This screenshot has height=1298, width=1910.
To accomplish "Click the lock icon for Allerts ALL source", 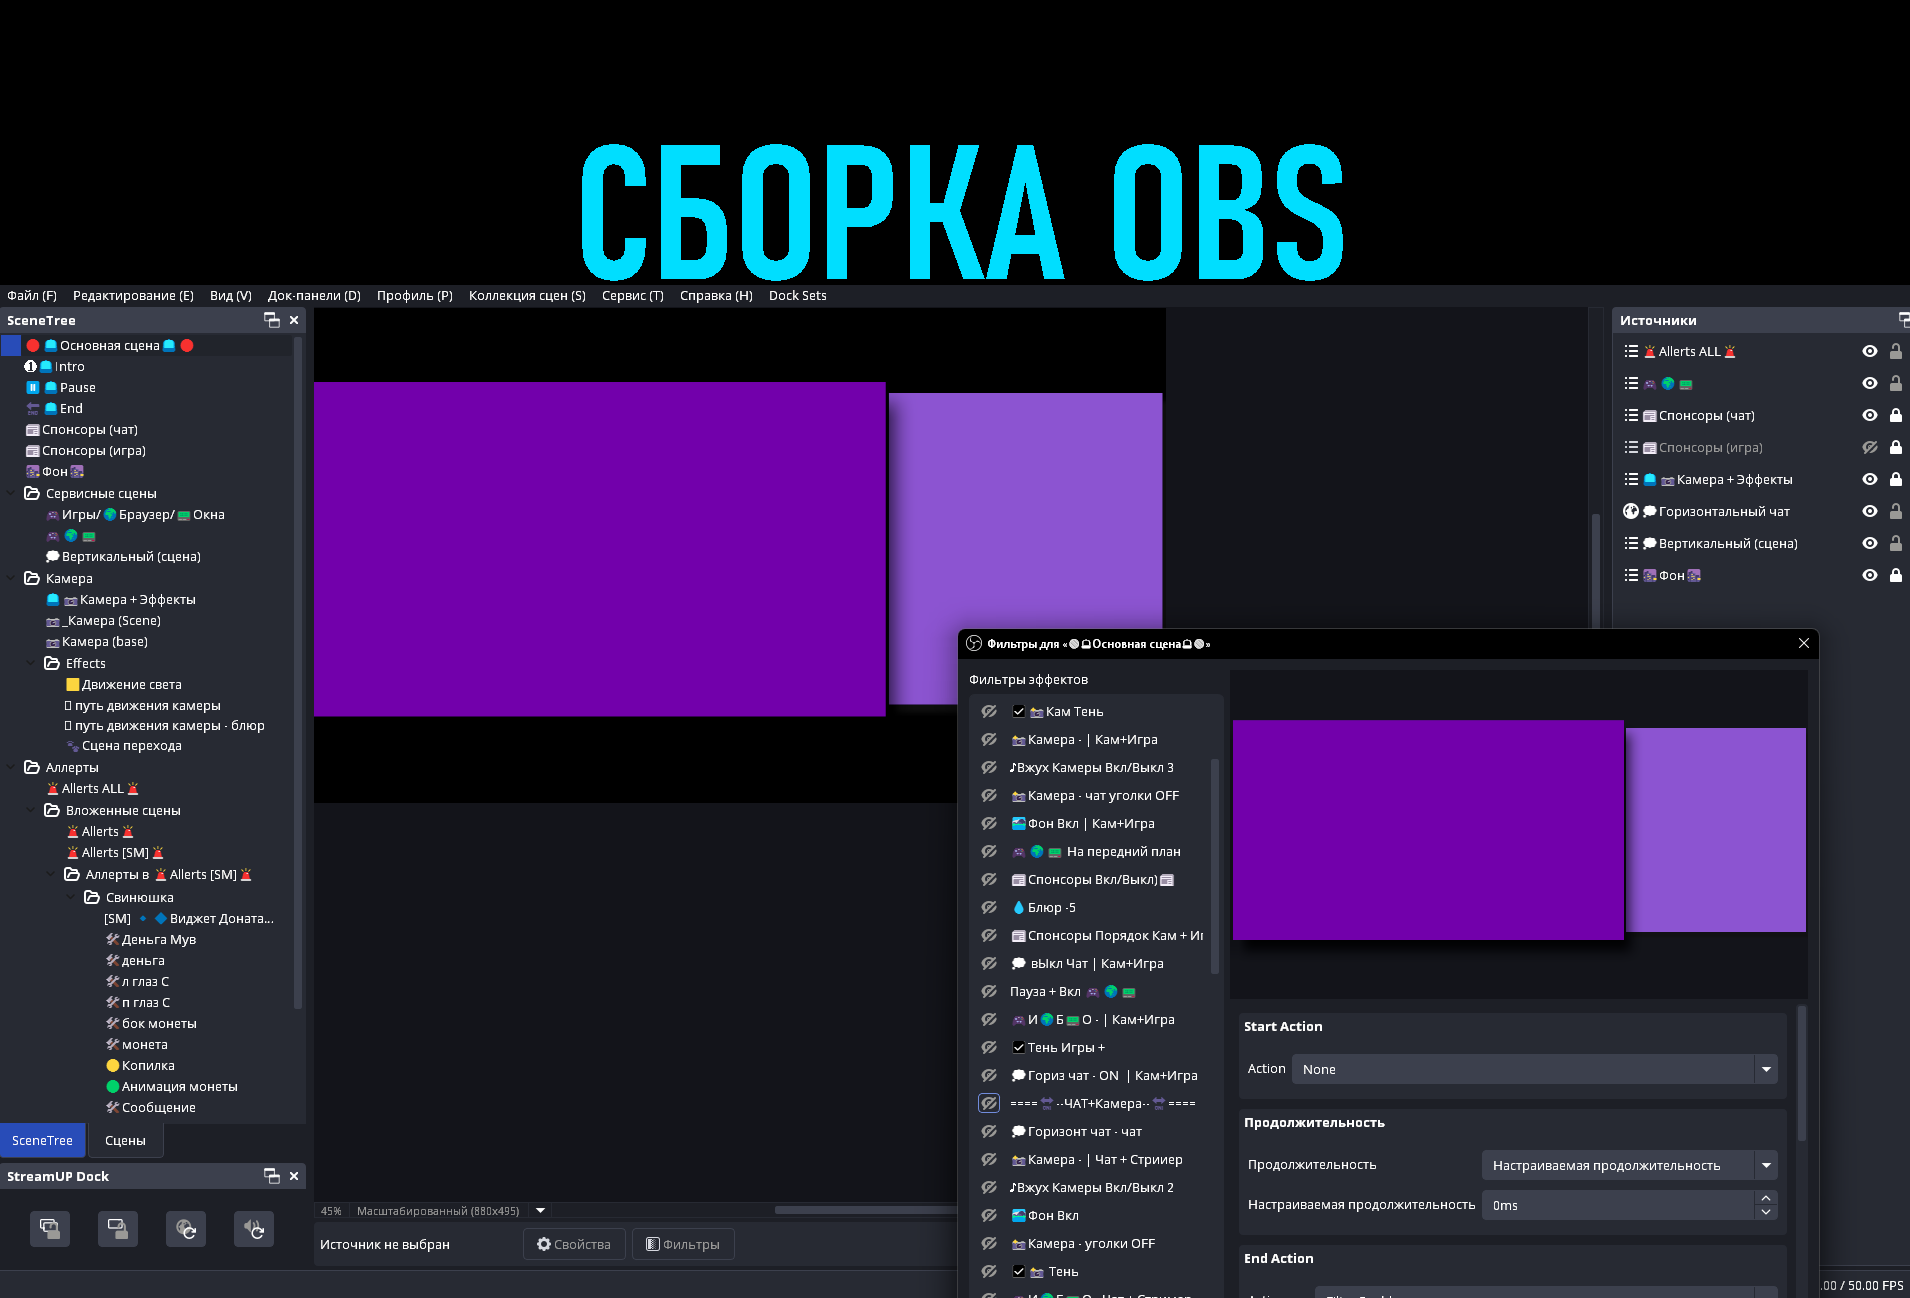I will (x=1895, y=352).
